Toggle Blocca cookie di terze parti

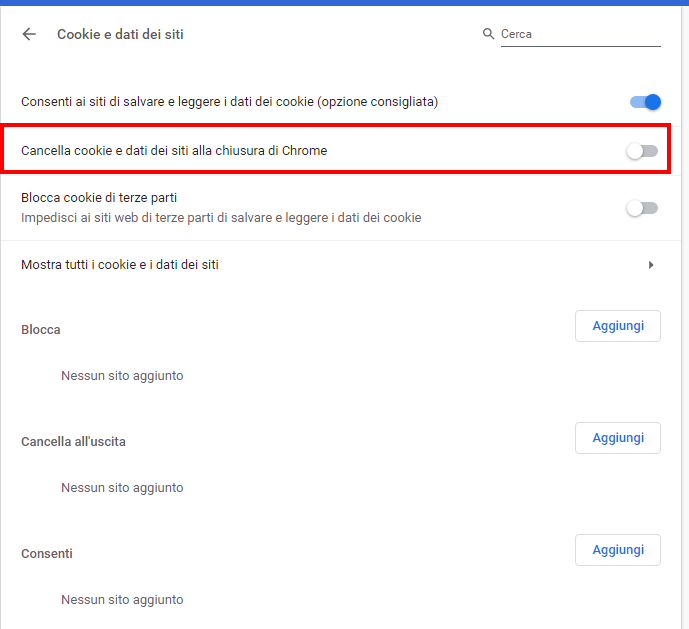pyautogui.click(x=642, y=208)
